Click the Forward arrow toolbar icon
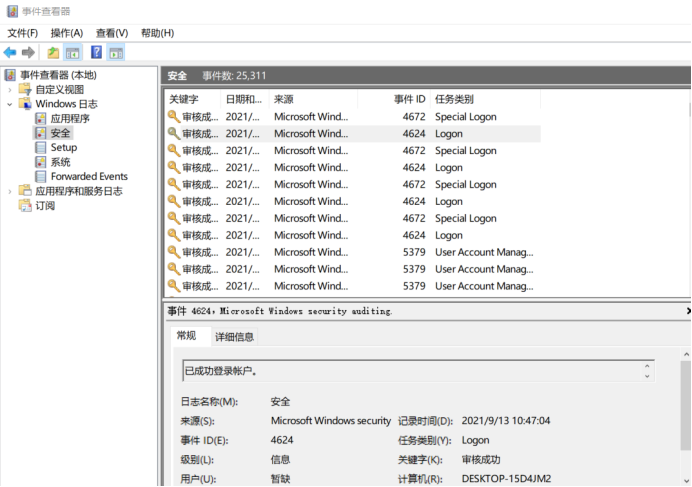This screenshot has height=487, width=692. coord(28,53)
